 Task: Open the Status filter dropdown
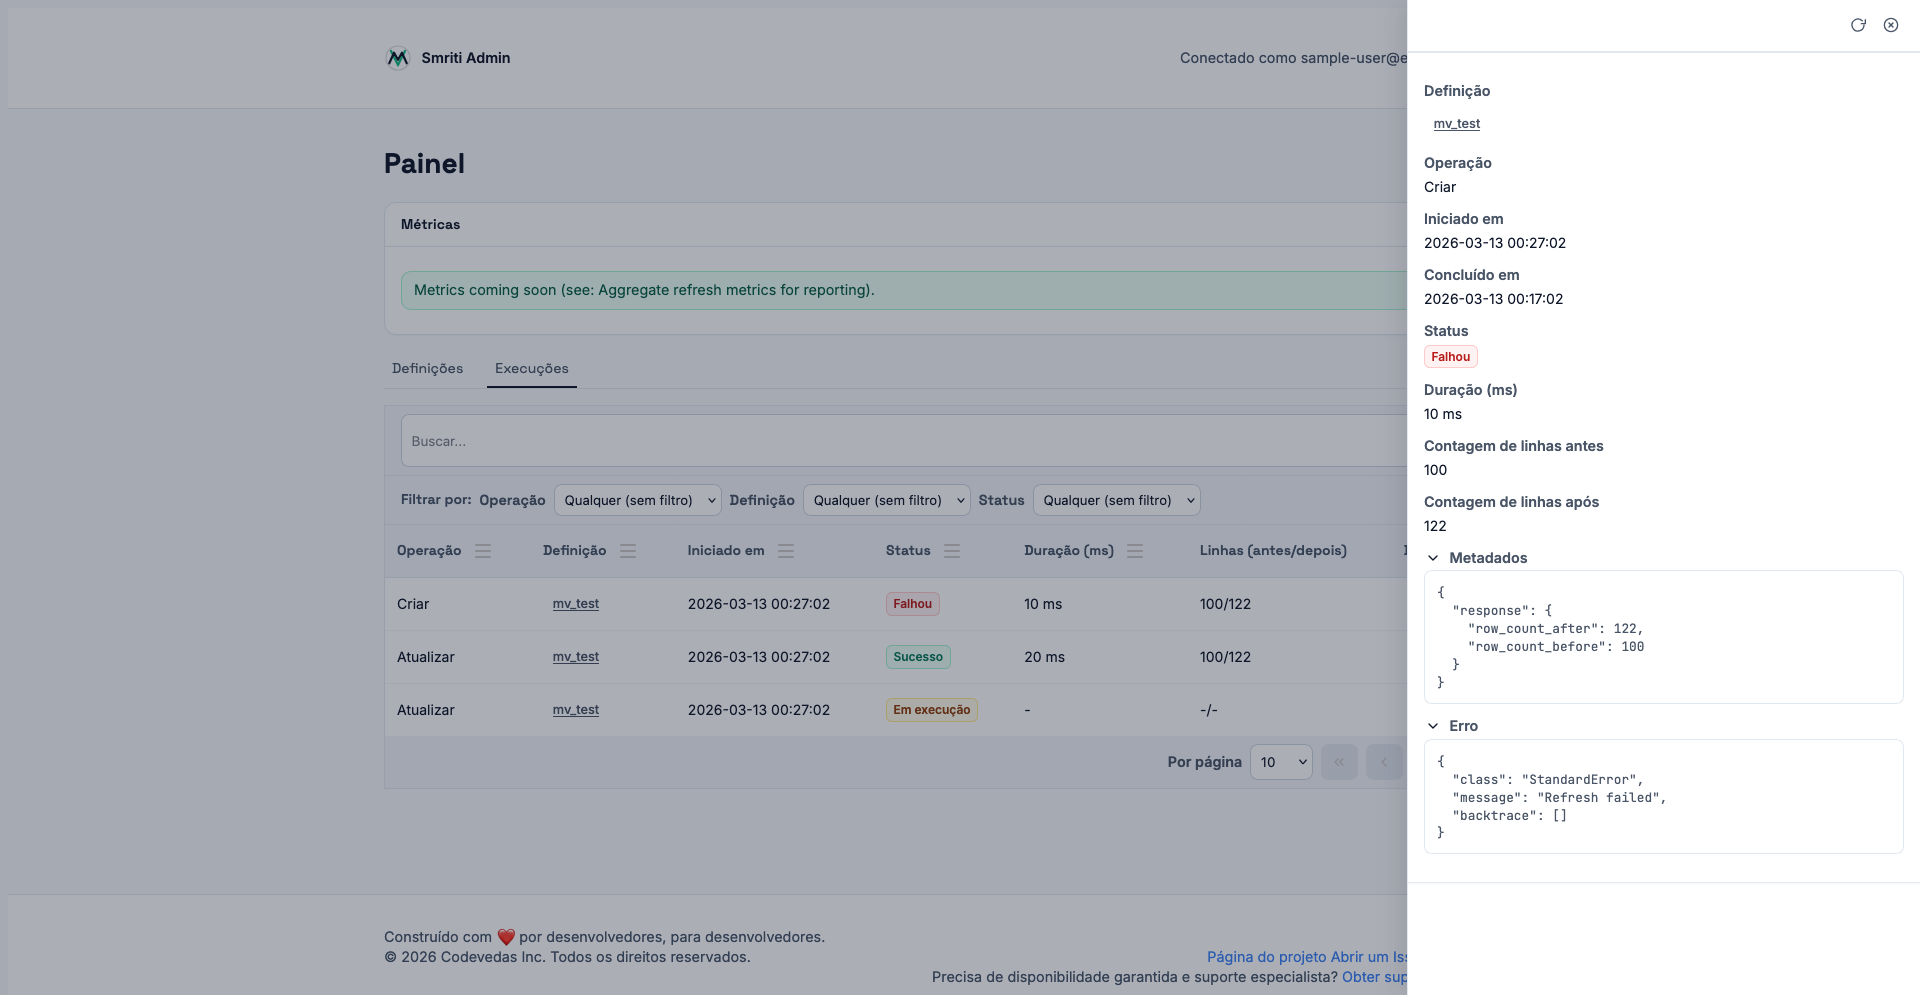[1116, 500]
